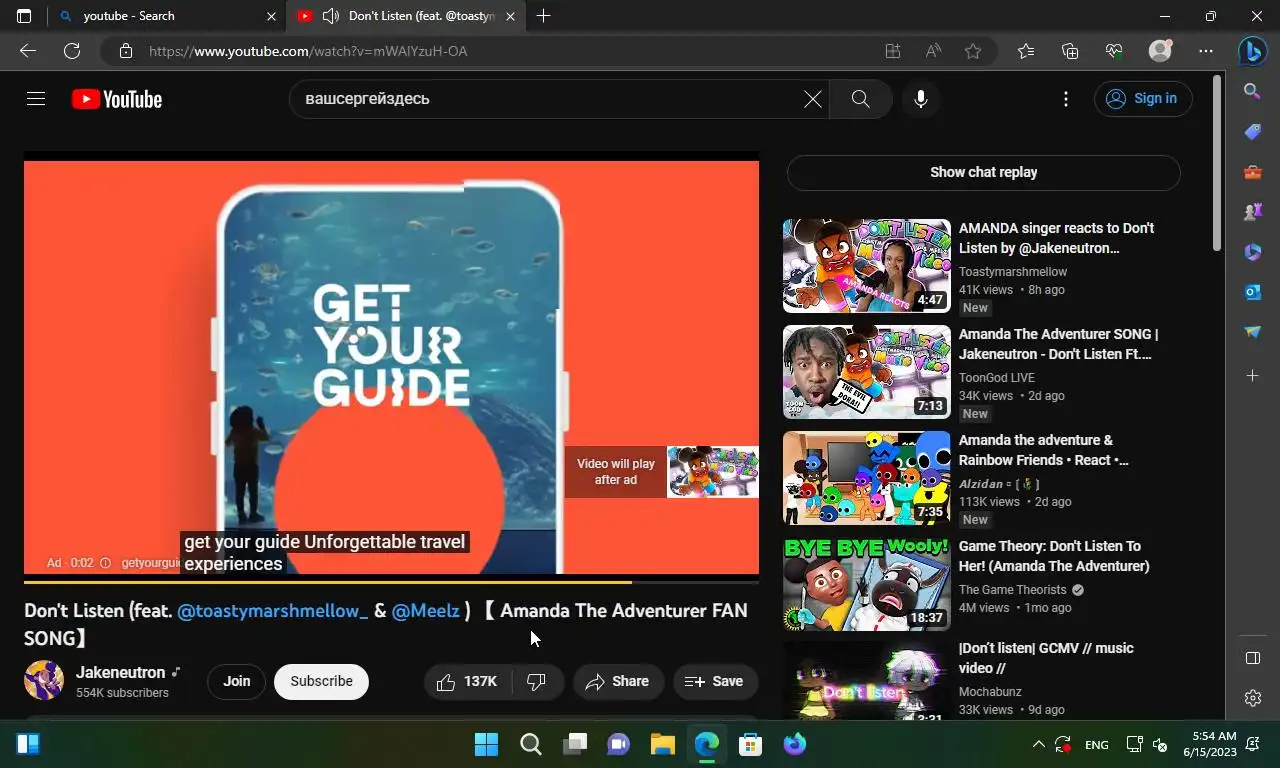Open Browser essentials heart icon
Viewport: 1280px width, 768px height.
point(1114,51)
